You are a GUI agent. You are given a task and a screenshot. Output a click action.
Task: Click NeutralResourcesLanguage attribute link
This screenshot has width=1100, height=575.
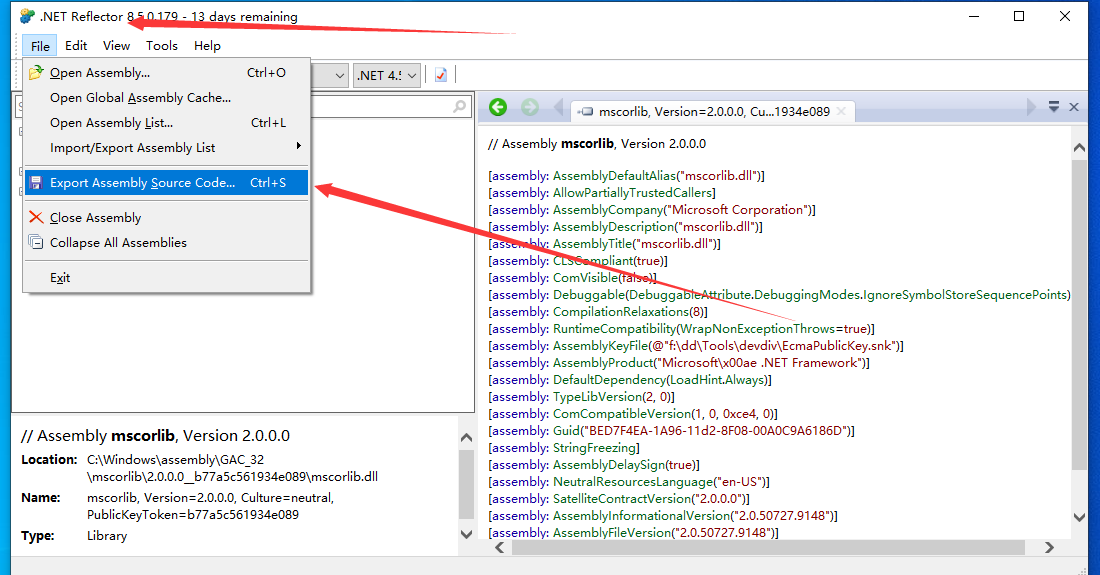[633, 482]
